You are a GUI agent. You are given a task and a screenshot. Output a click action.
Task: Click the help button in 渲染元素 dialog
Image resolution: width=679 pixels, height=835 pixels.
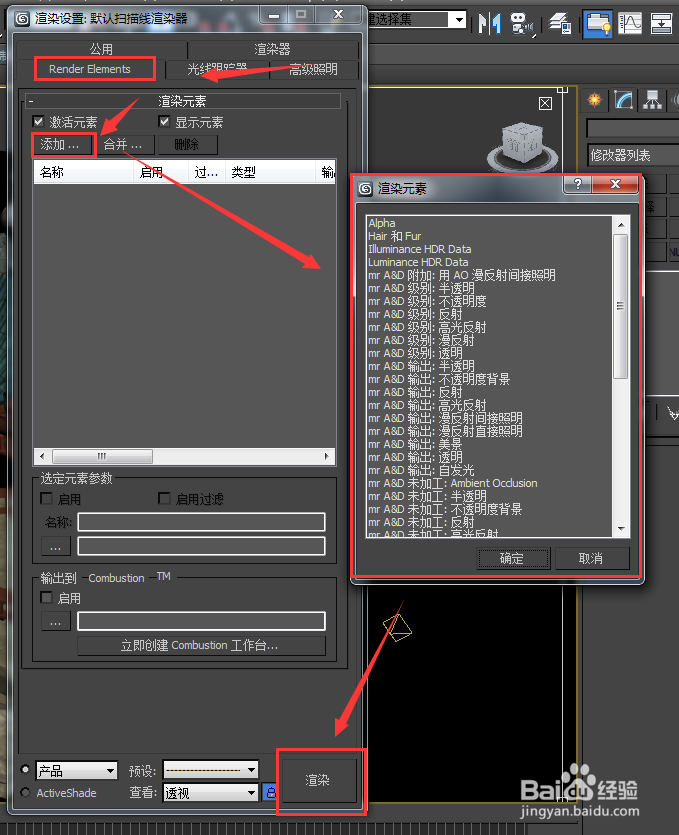coord(578,184)
